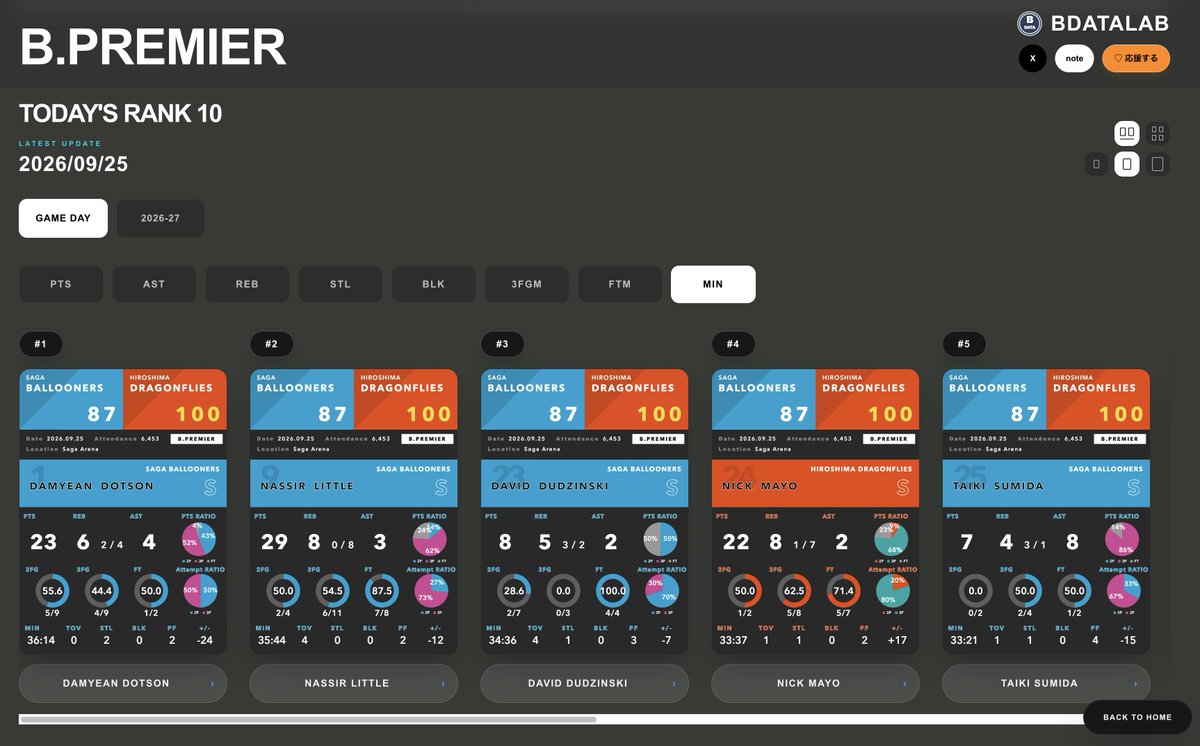Click Nassir Little's 3FG 54.5 ring

coord(331,591)
